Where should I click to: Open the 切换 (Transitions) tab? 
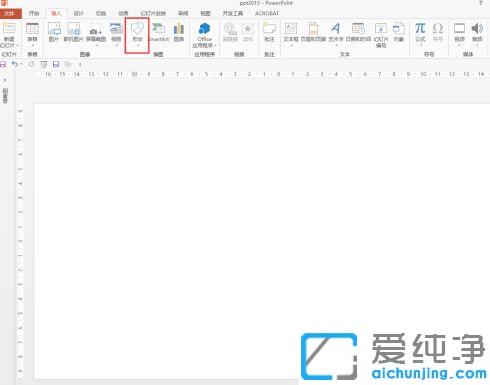101,13
